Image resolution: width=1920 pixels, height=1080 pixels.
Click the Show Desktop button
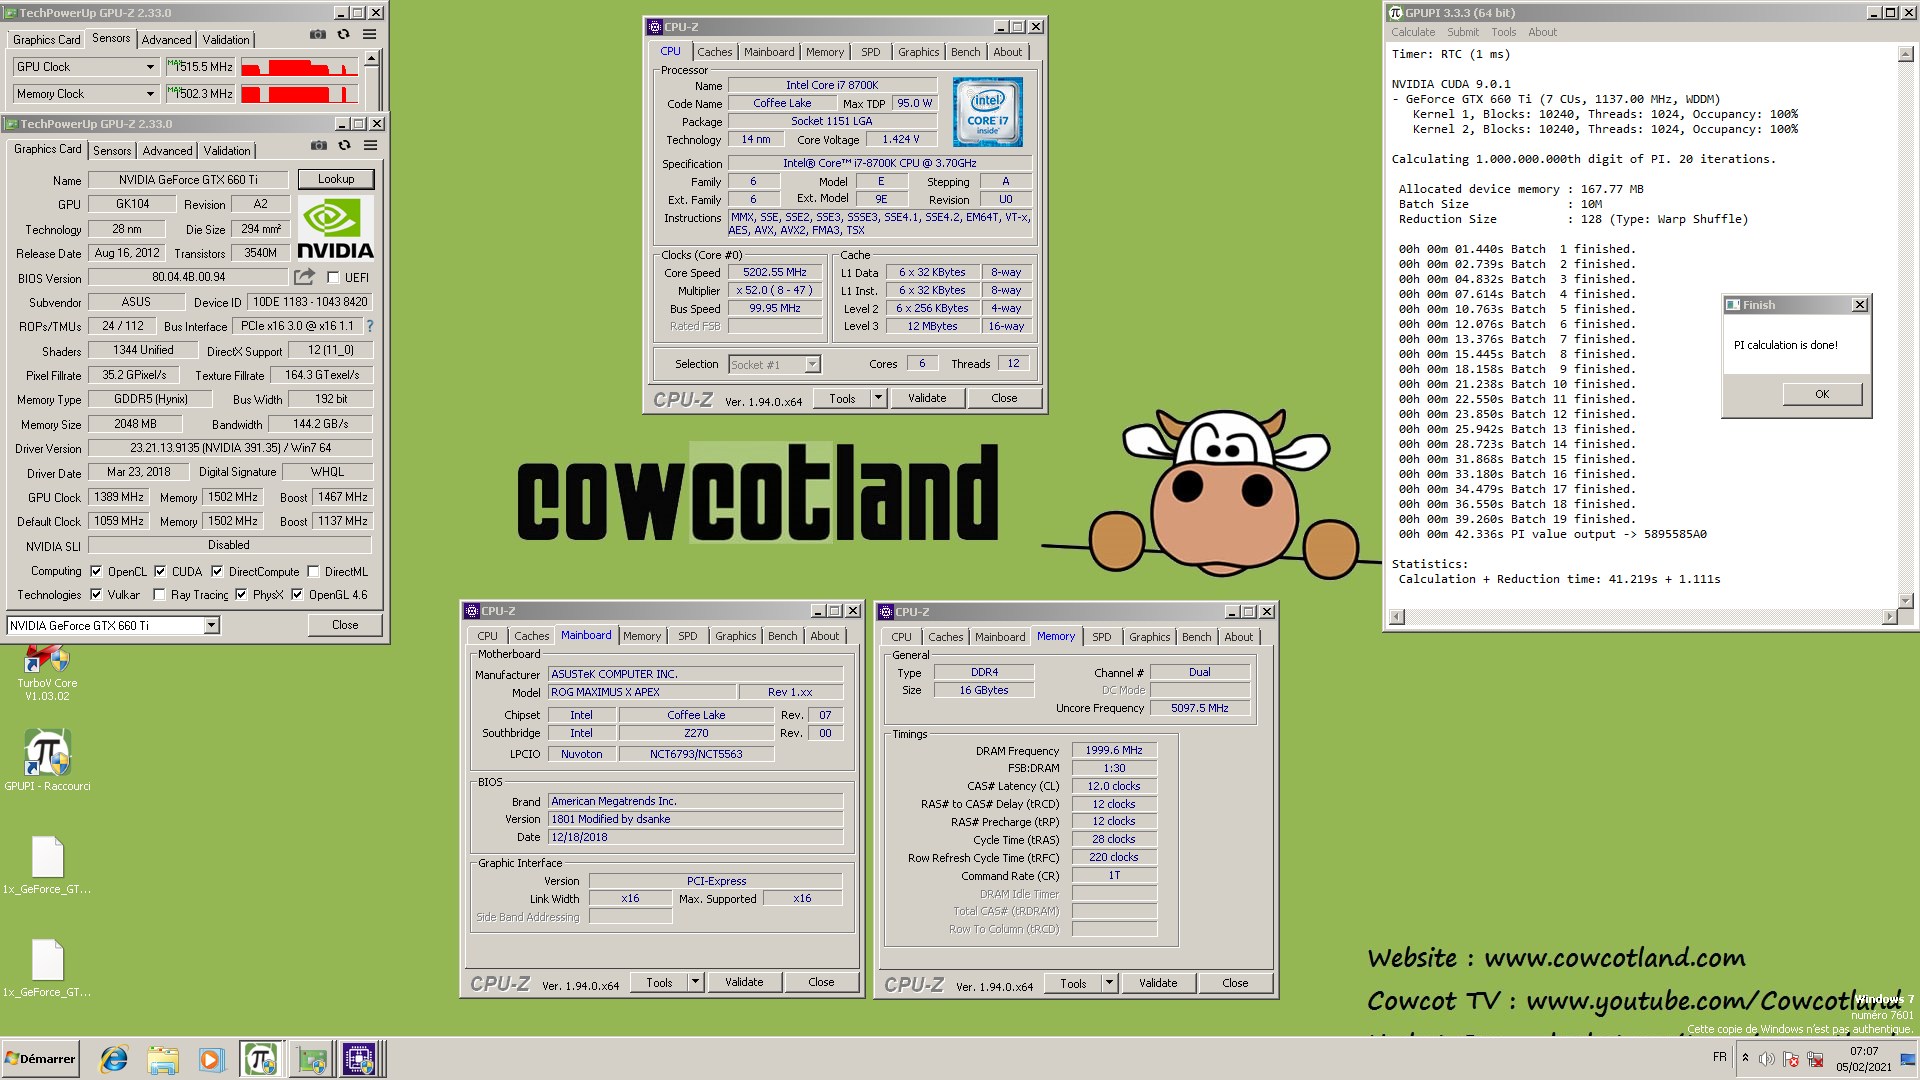tap(1908, 1059)
